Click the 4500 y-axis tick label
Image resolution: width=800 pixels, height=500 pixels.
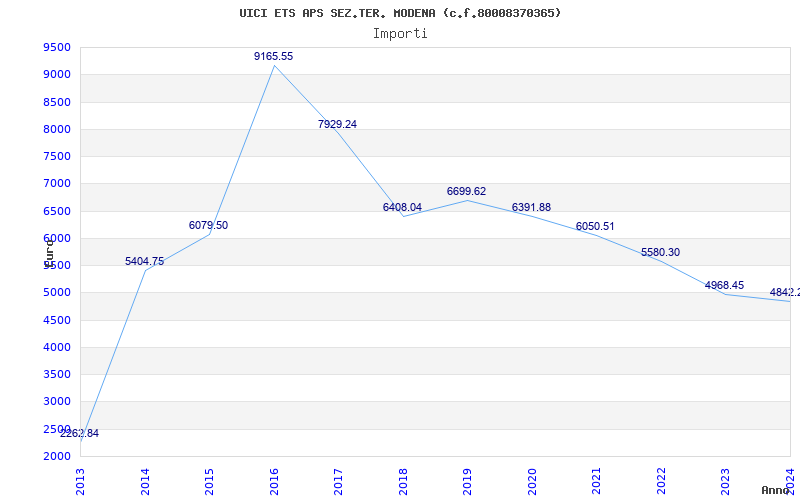tap(57, 320)
